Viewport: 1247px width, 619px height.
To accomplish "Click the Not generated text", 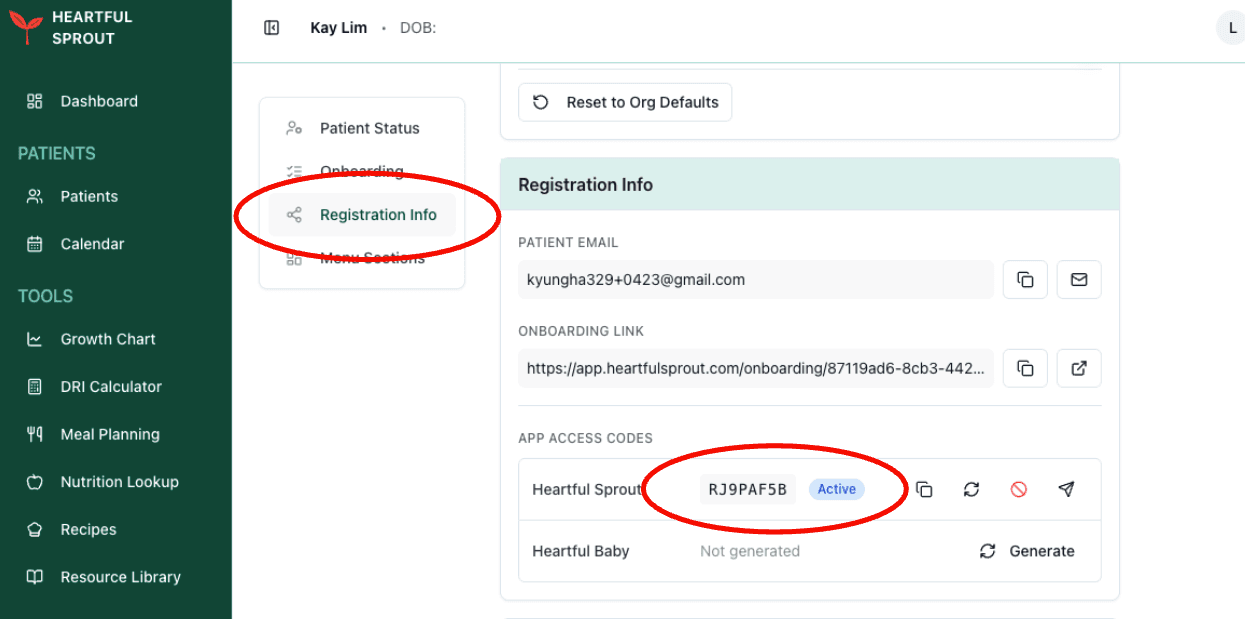I will [x=750, y=551].
